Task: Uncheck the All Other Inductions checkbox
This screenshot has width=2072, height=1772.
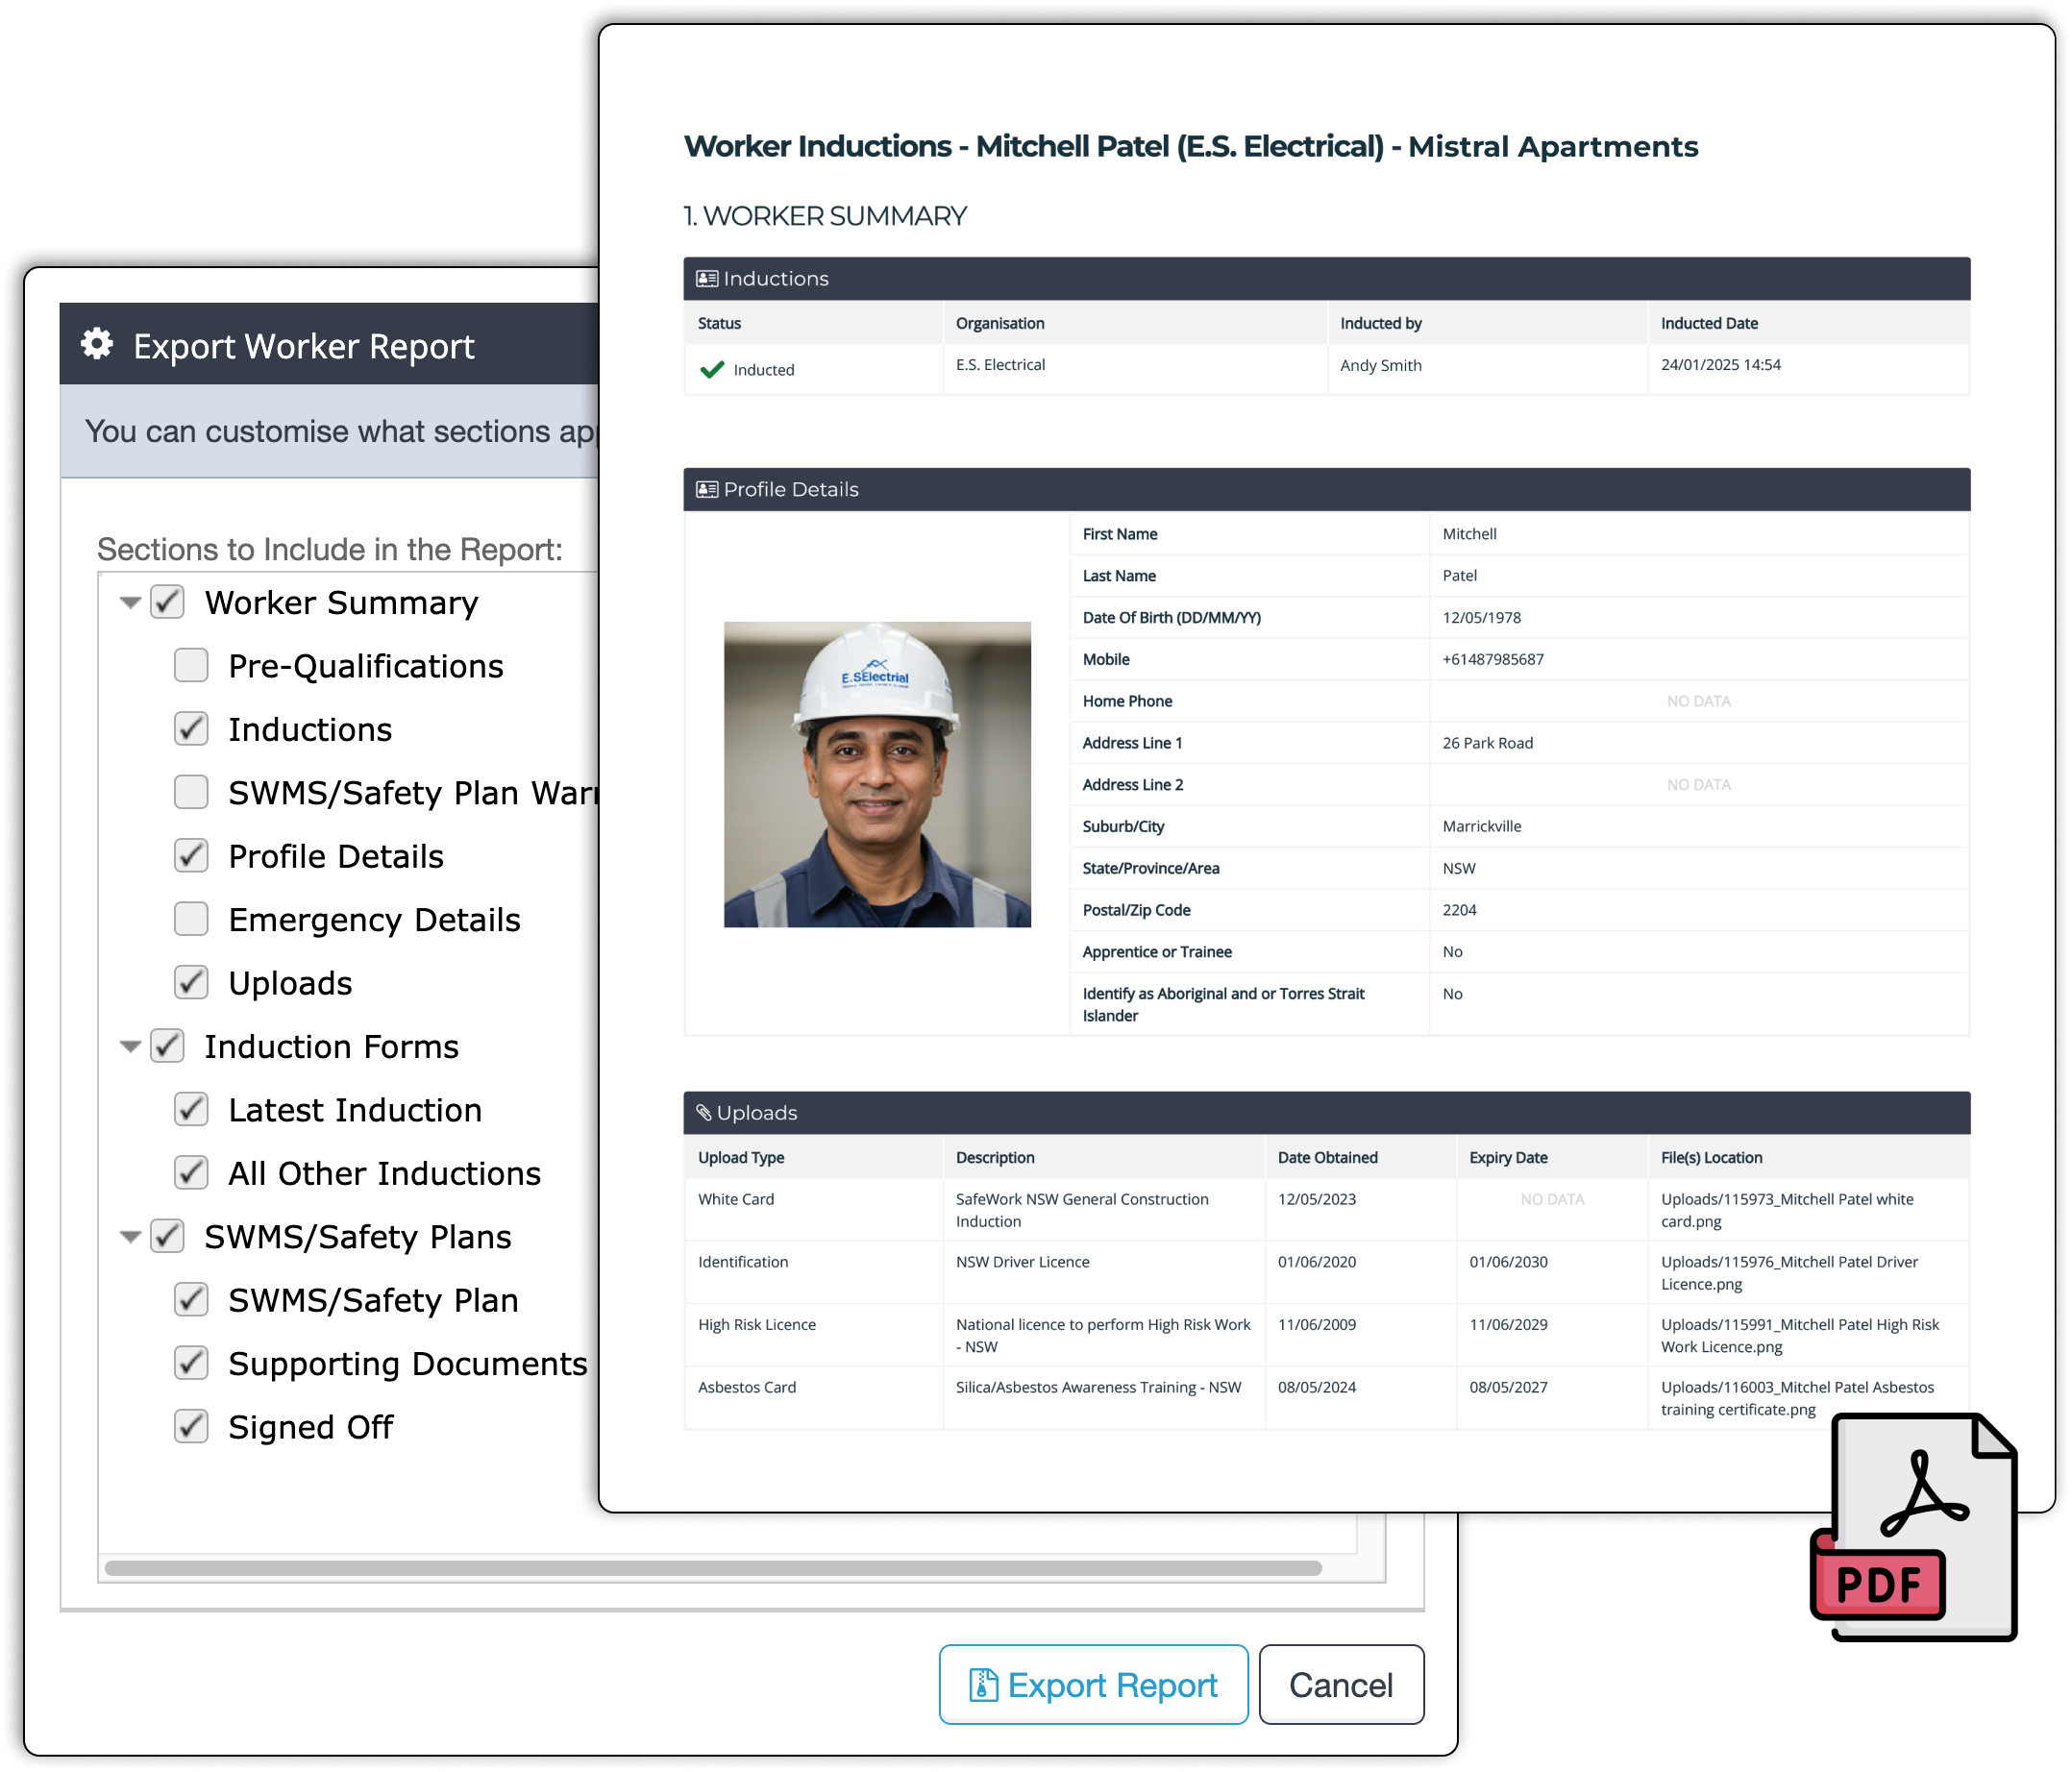Action: tap(191, 1174)
